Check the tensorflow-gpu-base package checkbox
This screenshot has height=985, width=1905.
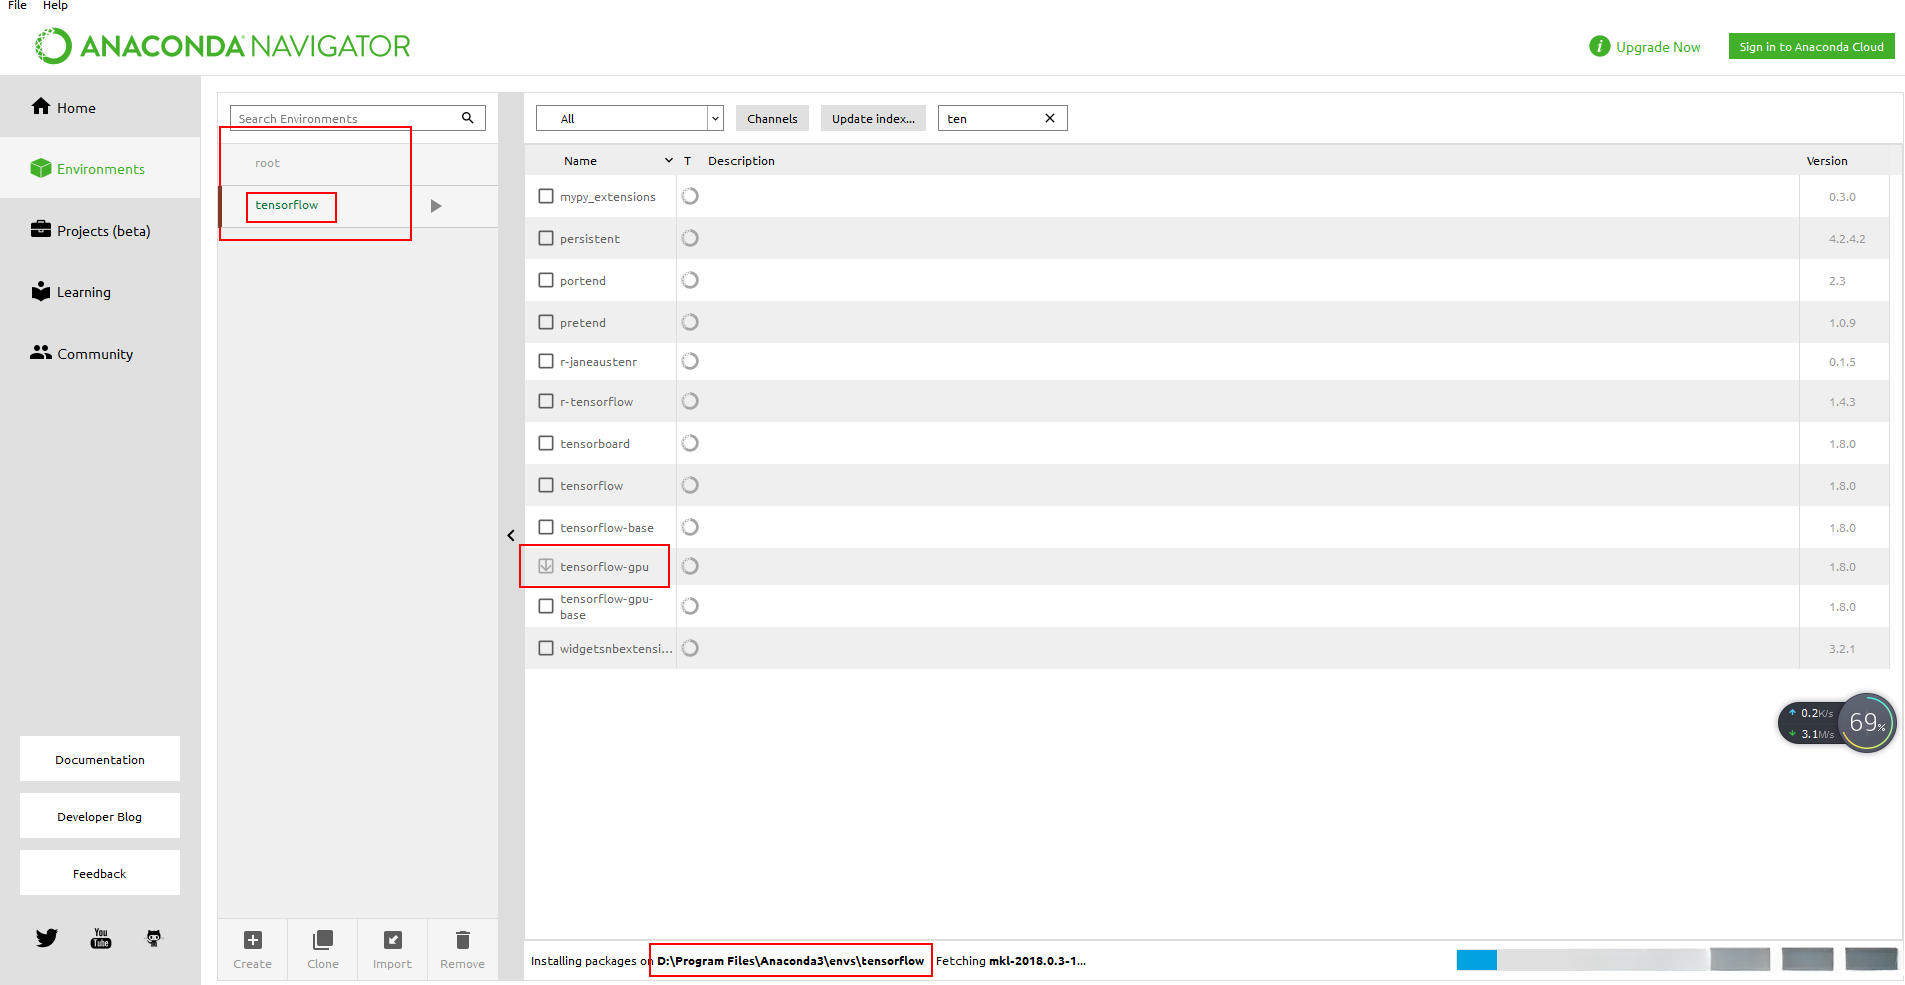click(x=546, y=606)
